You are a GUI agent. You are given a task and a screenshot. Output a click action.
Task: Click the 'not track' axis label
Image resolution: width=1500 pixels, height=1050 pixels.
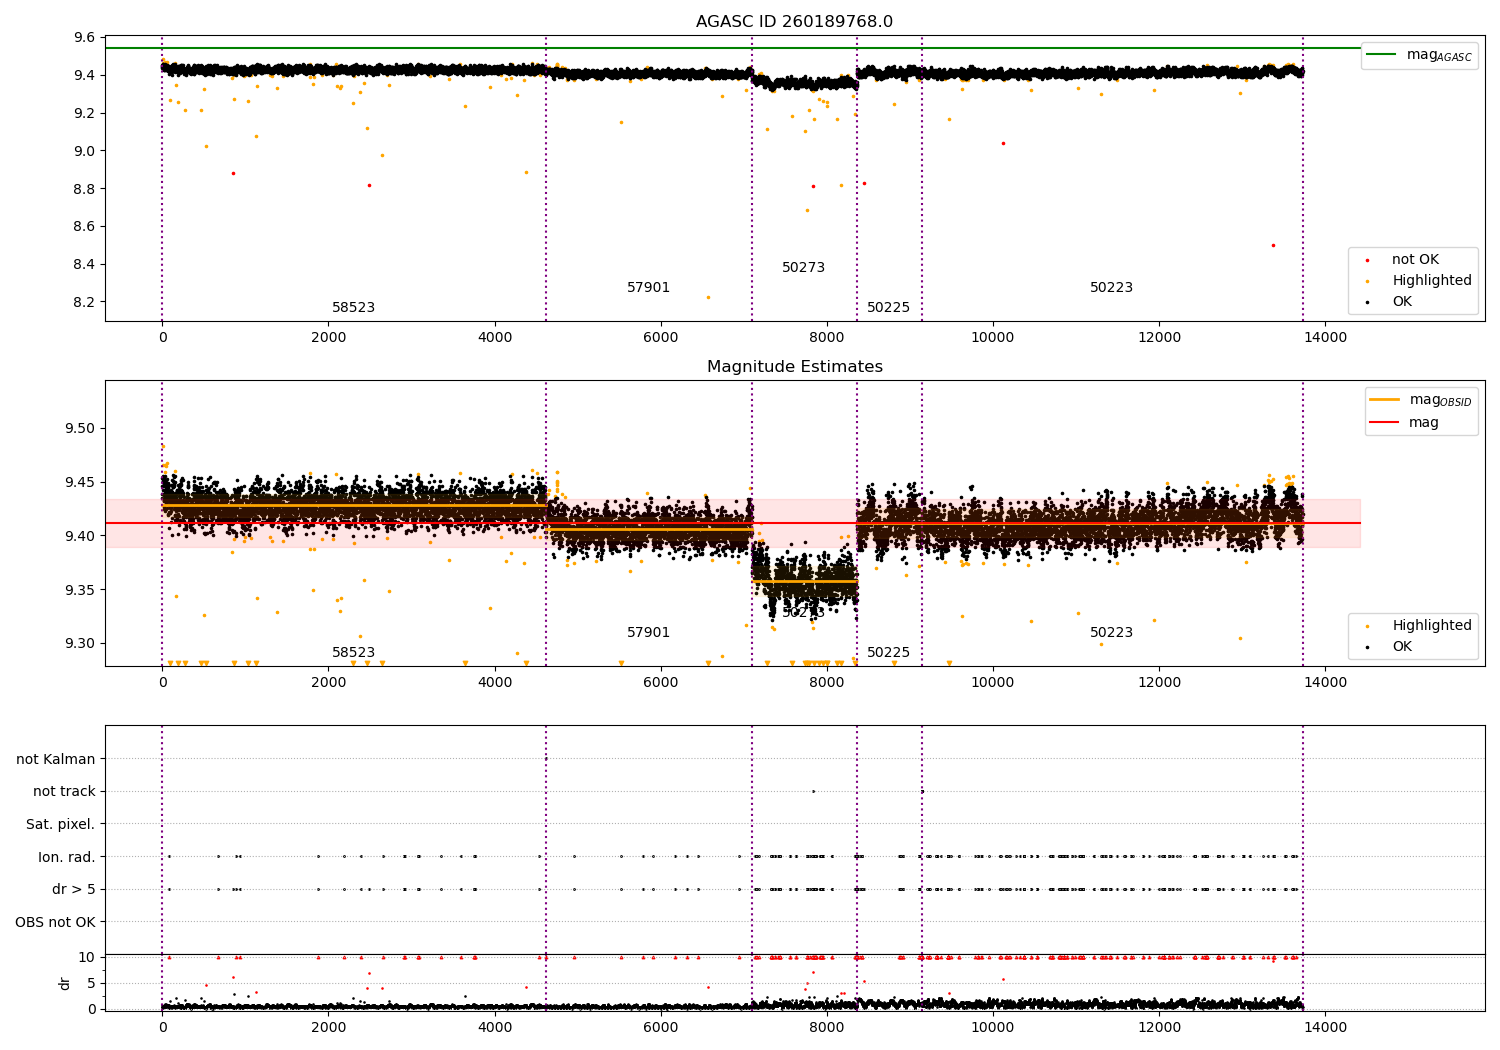pos(64,792)
